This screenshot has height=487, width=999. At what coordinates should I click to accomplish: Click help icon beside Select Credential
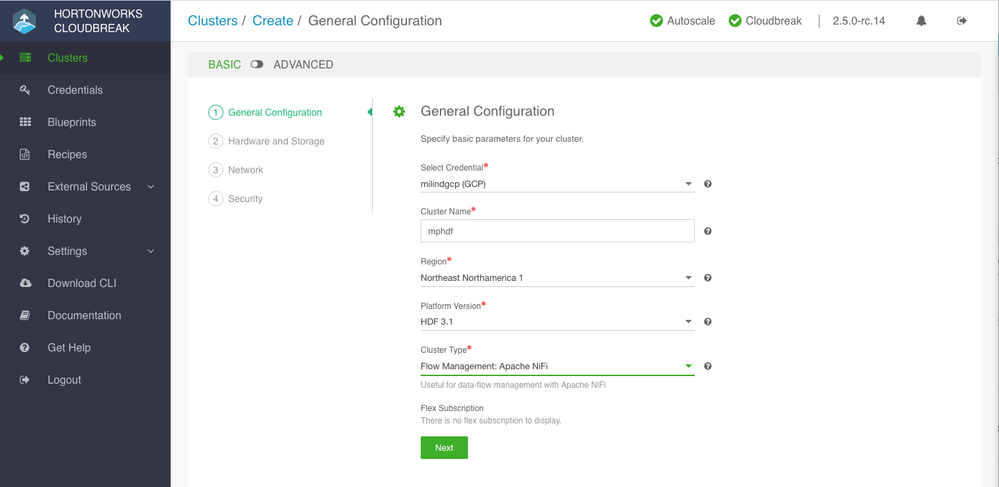[708, 184]
